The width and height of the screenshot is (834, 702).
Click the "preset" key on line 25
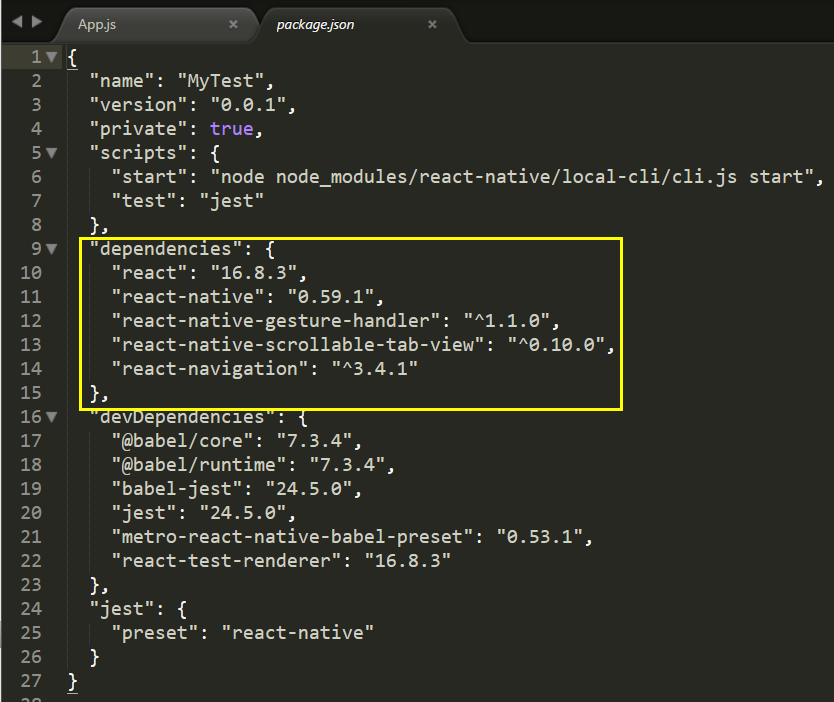154,633
